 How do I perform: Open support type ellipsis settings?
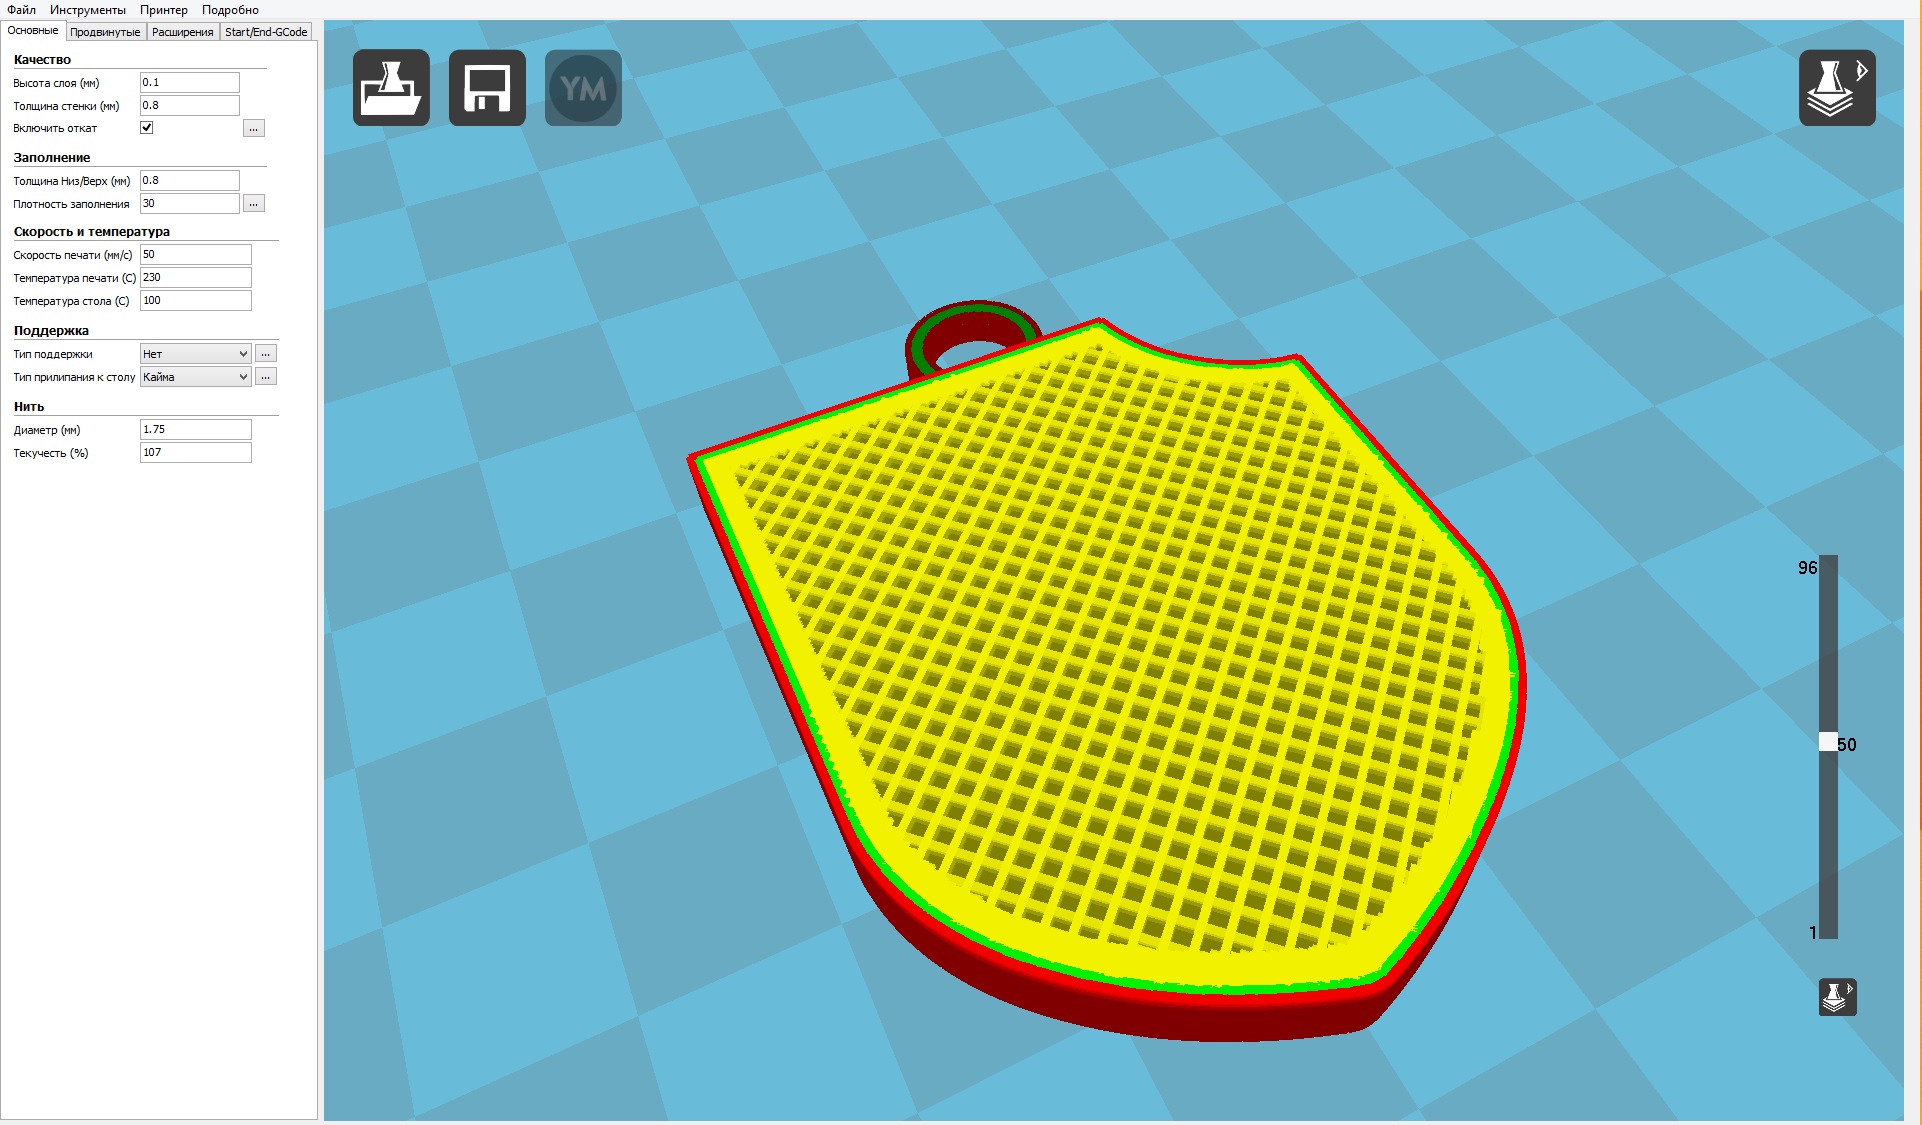(266, 354)
